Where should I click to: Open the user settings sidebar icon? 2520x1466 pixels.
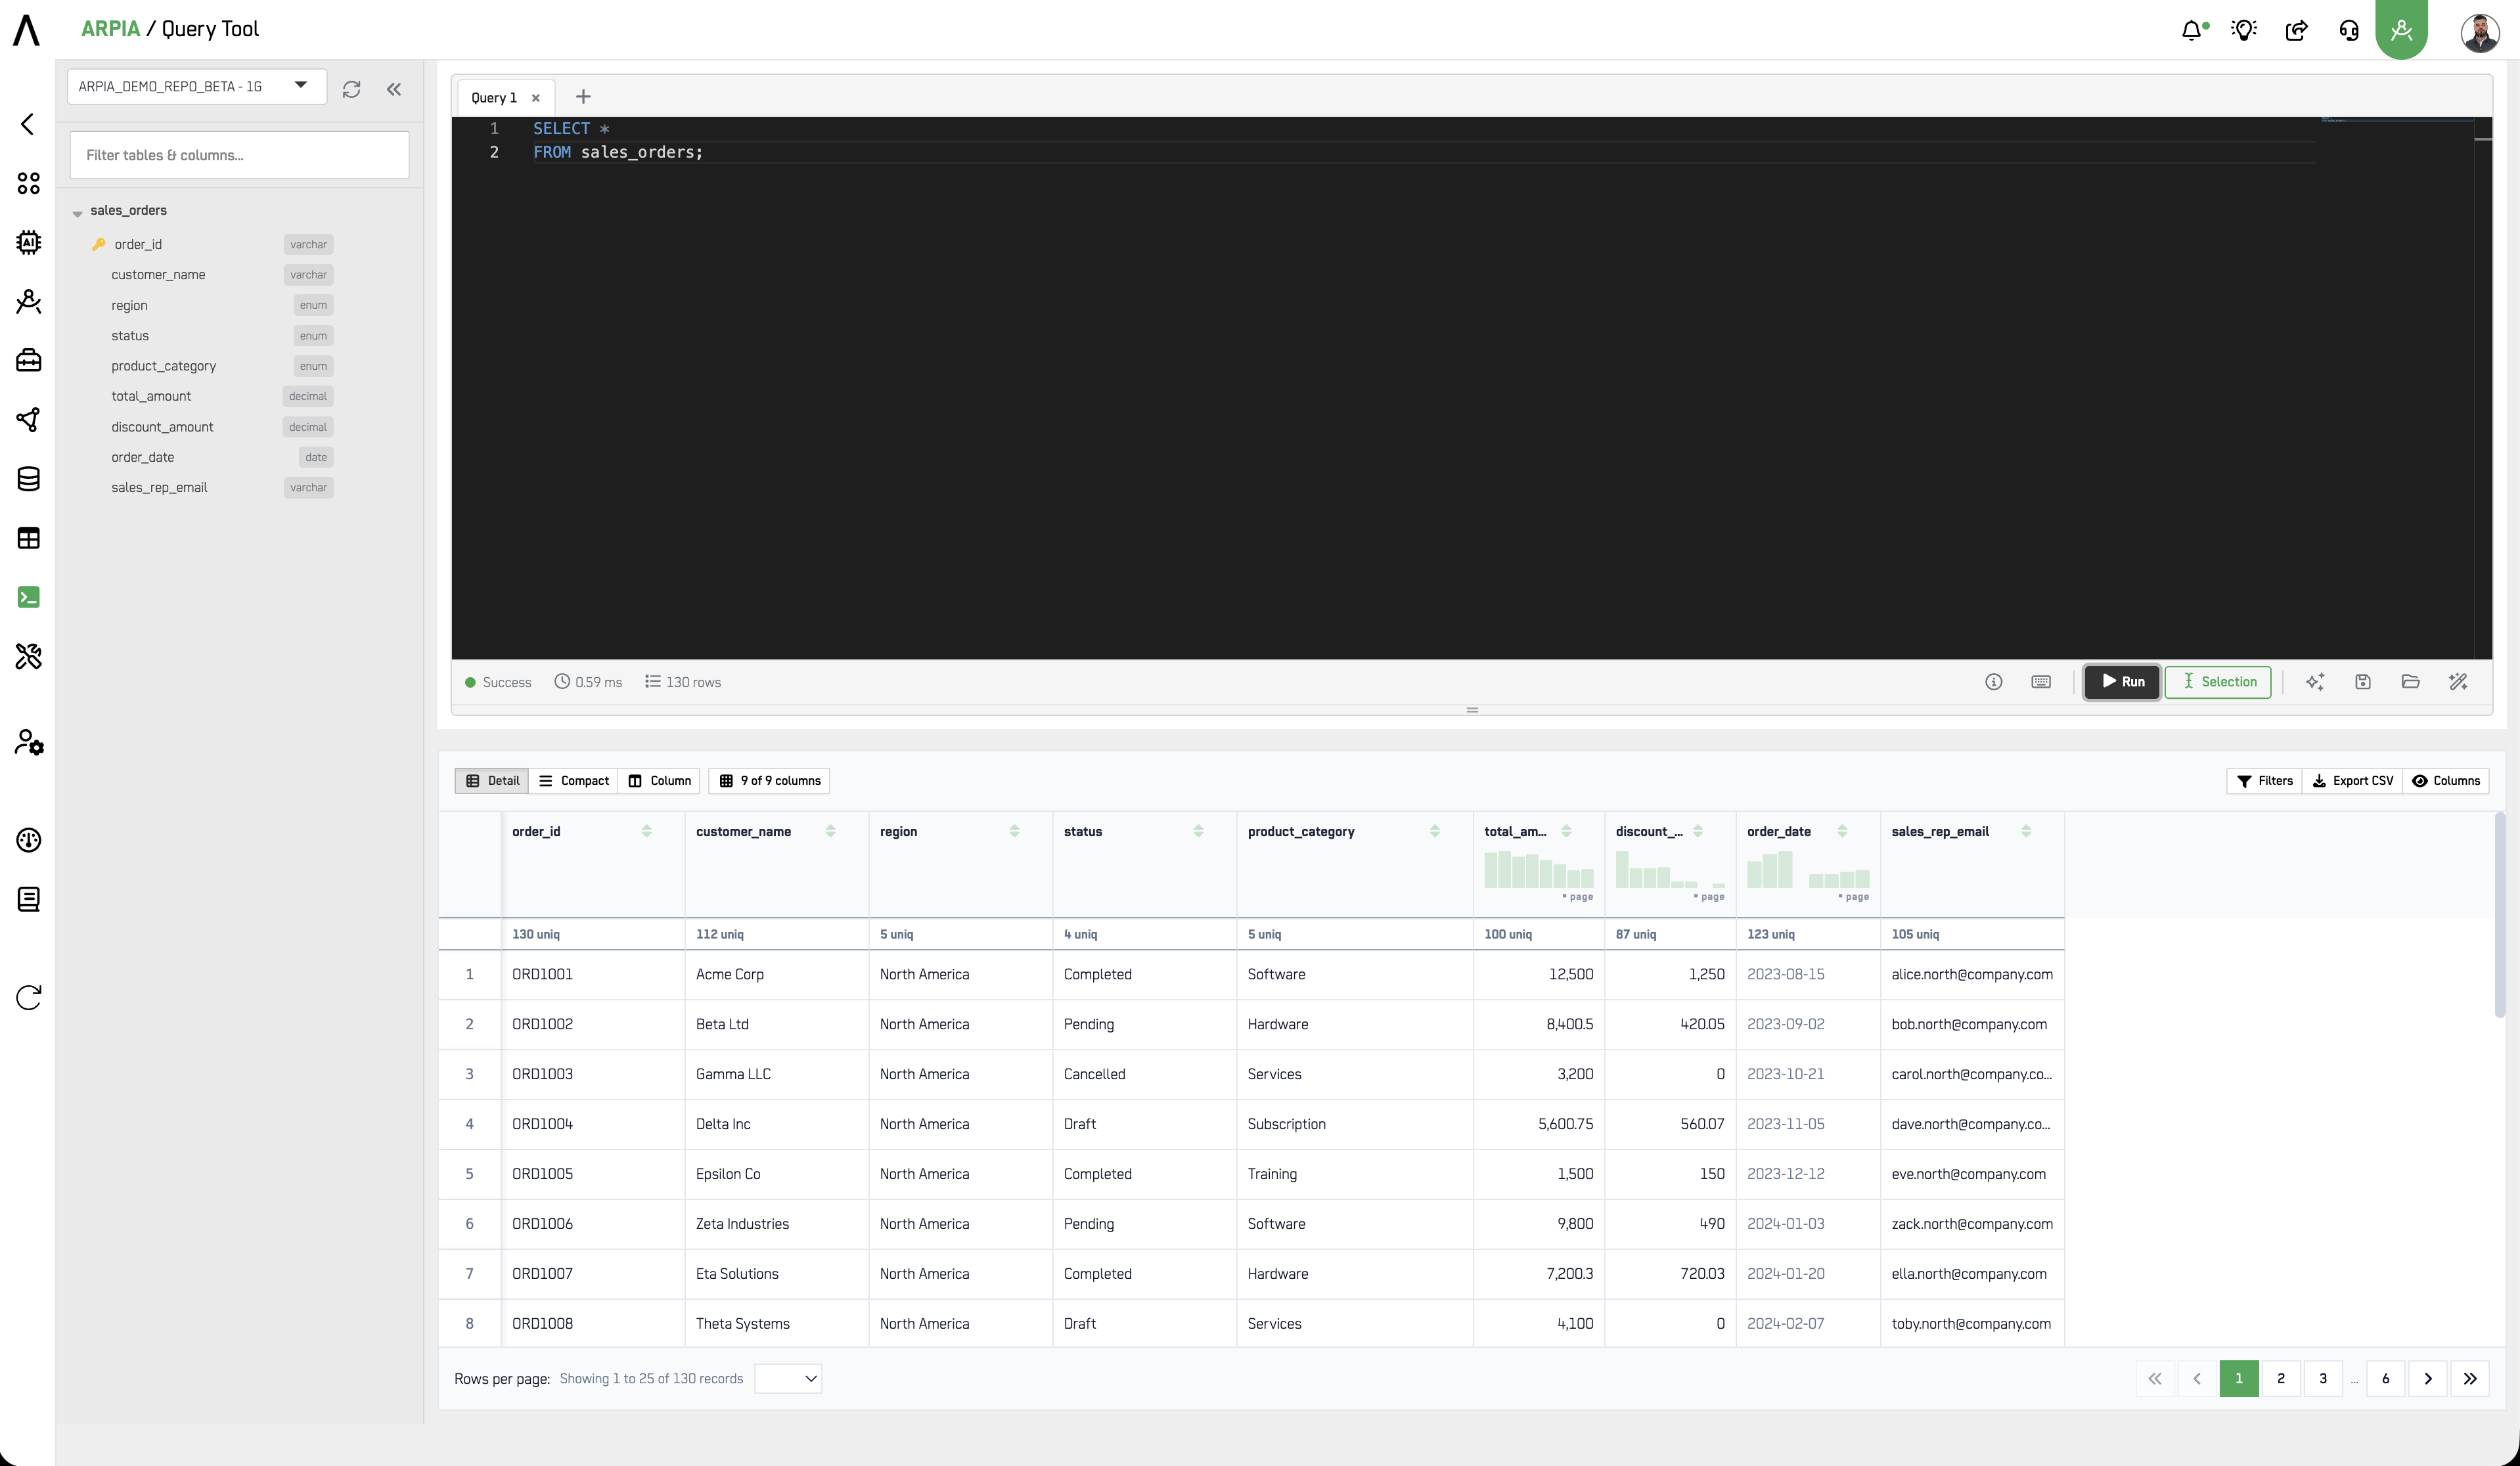tap(29, 742)
